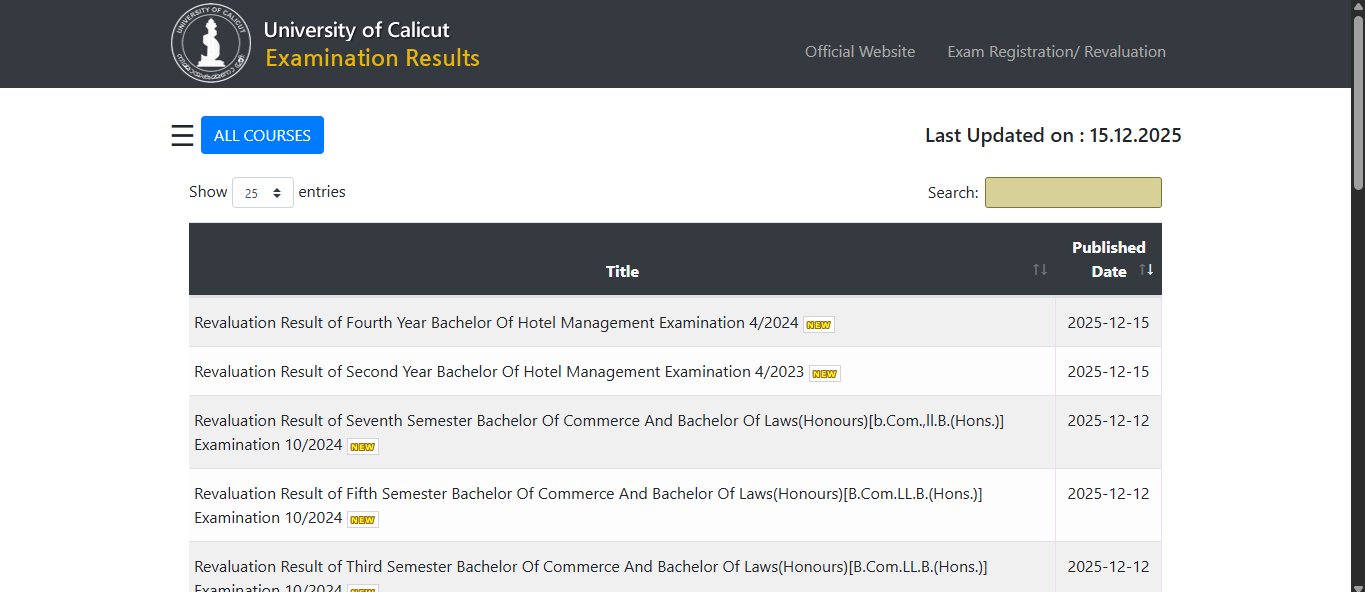Viewport: 1365px width, 592px height.
Task: Sort by Published Date column arrows
Action: coord(1146,270)
